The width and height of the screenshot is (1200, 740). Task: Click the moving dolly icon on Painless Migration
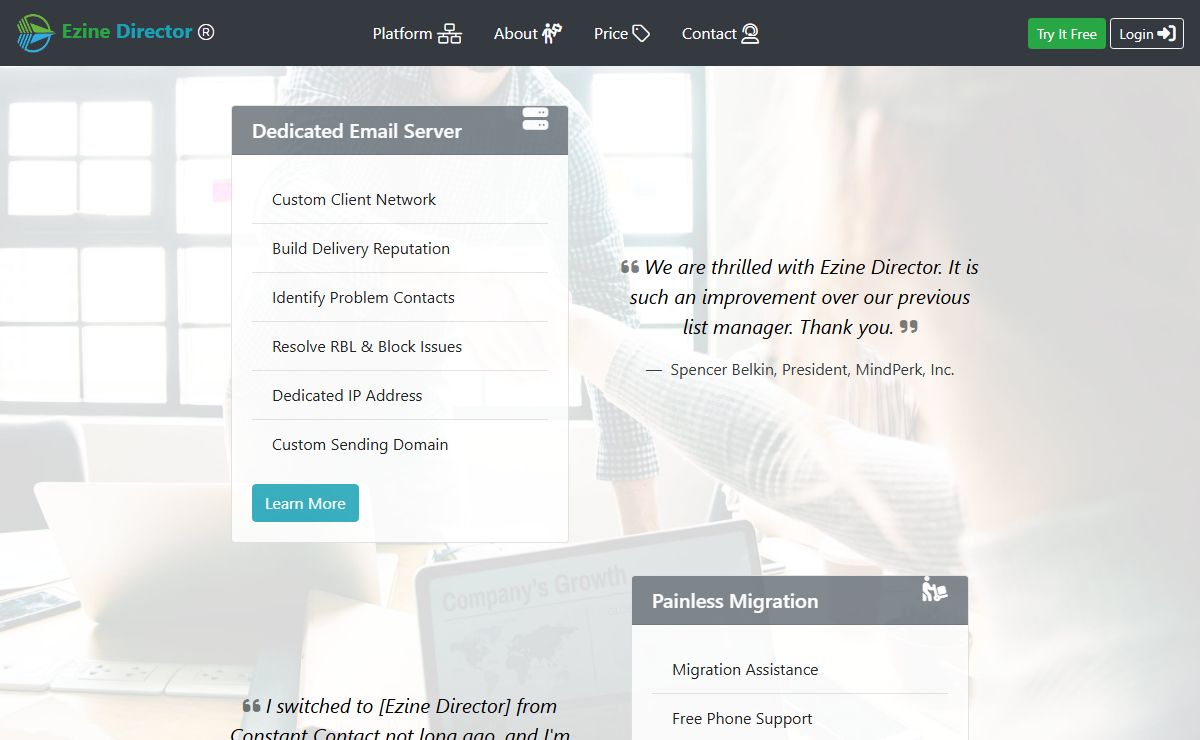934,589
